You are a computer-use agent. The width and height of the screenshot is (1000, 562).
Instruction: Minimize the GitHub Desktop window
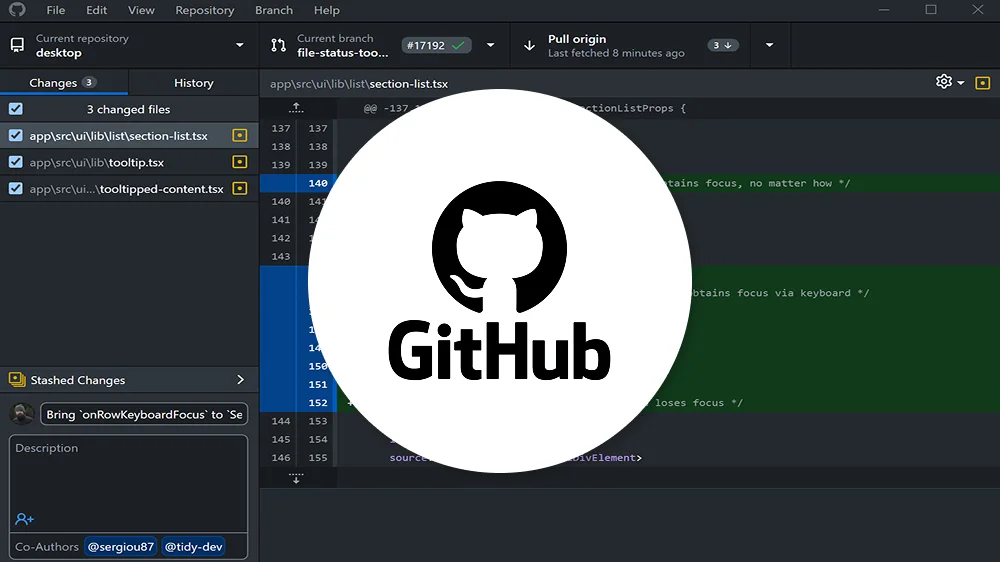(884, 10)
